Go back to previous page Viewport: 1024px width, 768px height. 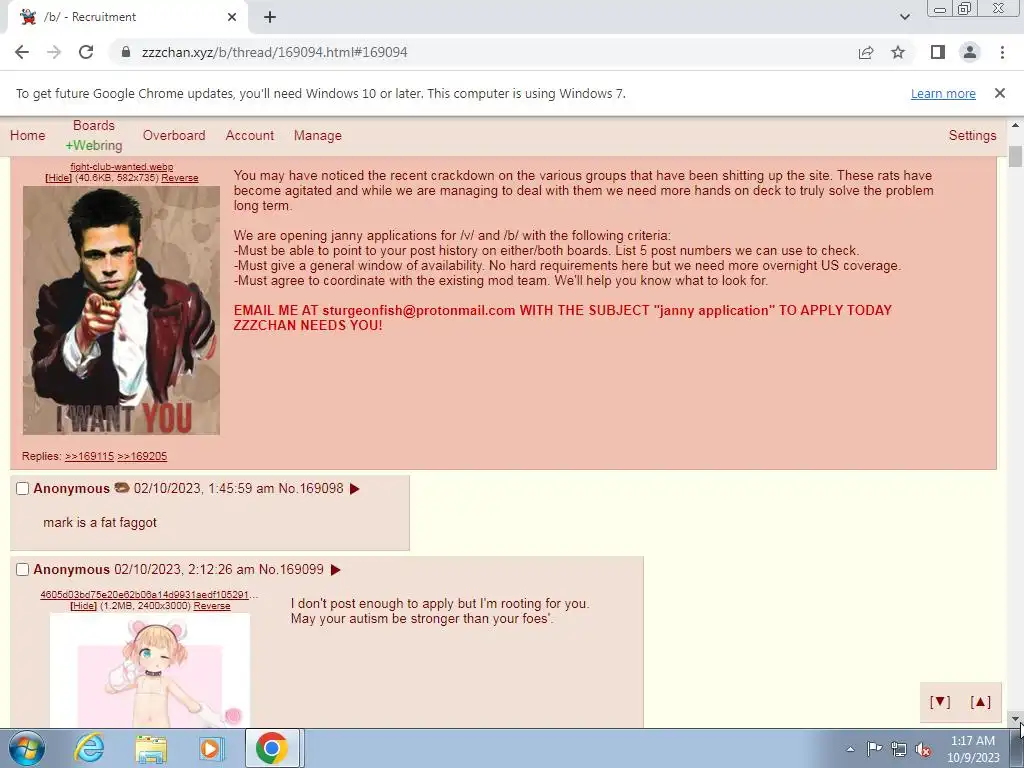[x=22, y=52]
